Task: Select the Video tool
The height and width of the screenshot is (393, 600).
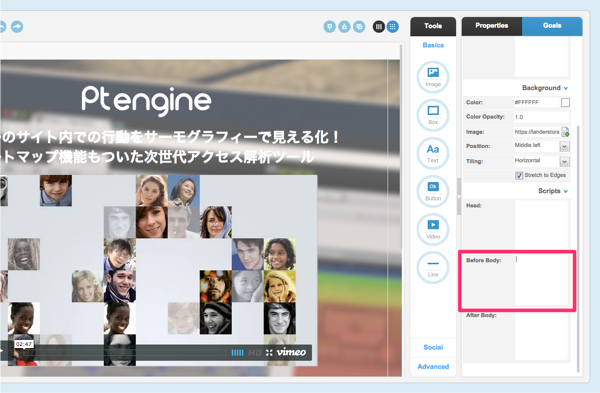Action: (433, 229)
